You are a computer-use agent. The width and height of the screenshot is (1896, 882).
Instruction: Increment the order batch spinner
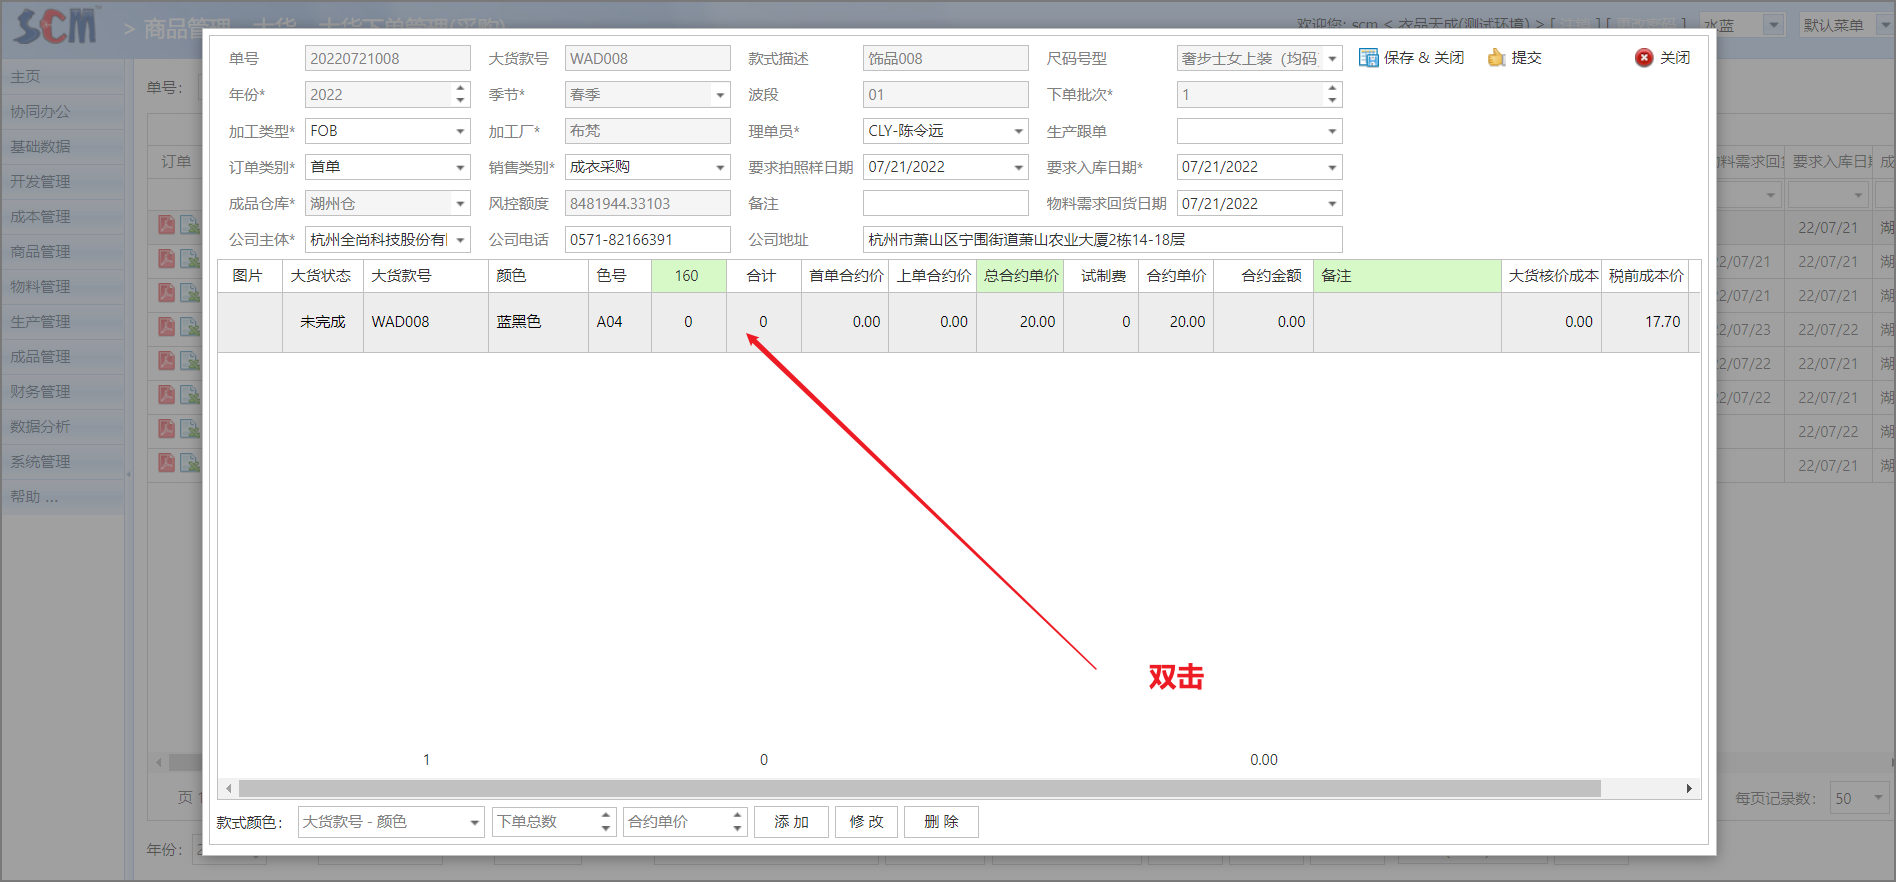[1332, 89]
